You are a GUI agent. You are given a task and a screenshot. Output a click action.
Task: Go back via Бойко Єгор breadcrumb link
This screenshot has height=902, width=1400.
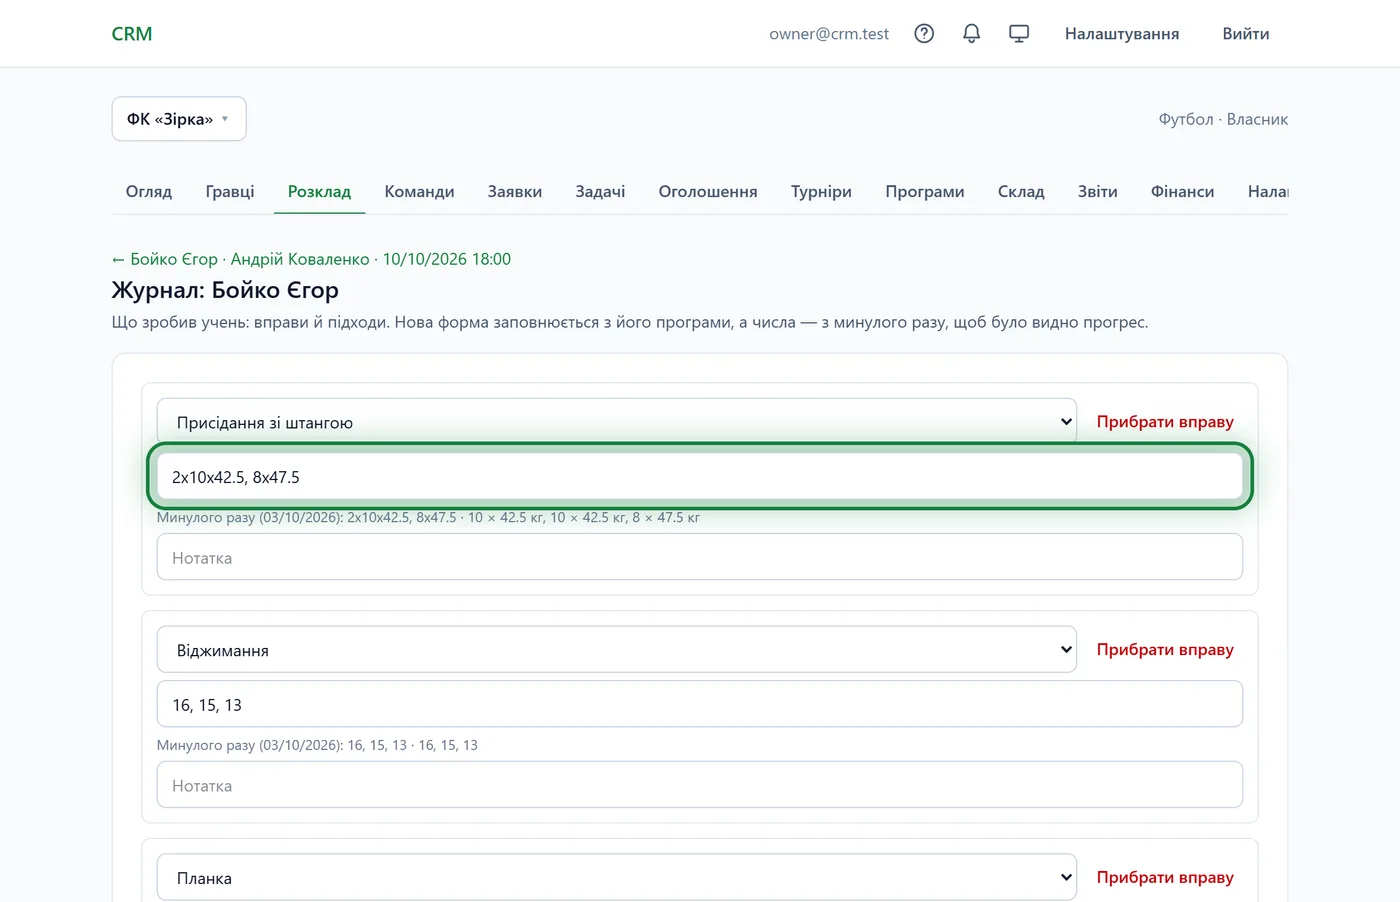pos(311,259)
